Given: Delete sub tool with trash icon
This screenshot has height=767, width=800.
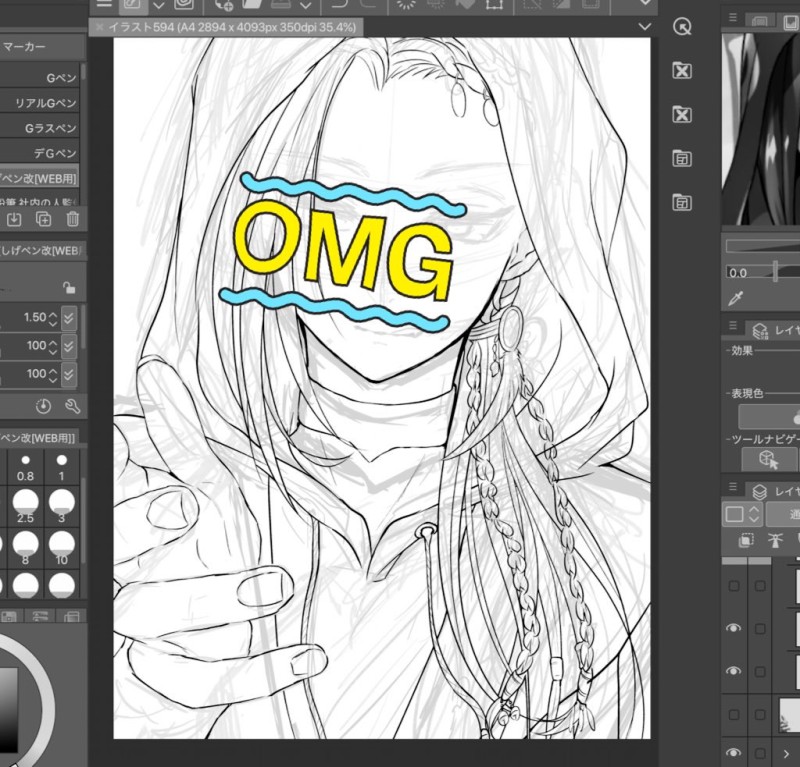Looking at the screenshot, I should tap(72, 219).
